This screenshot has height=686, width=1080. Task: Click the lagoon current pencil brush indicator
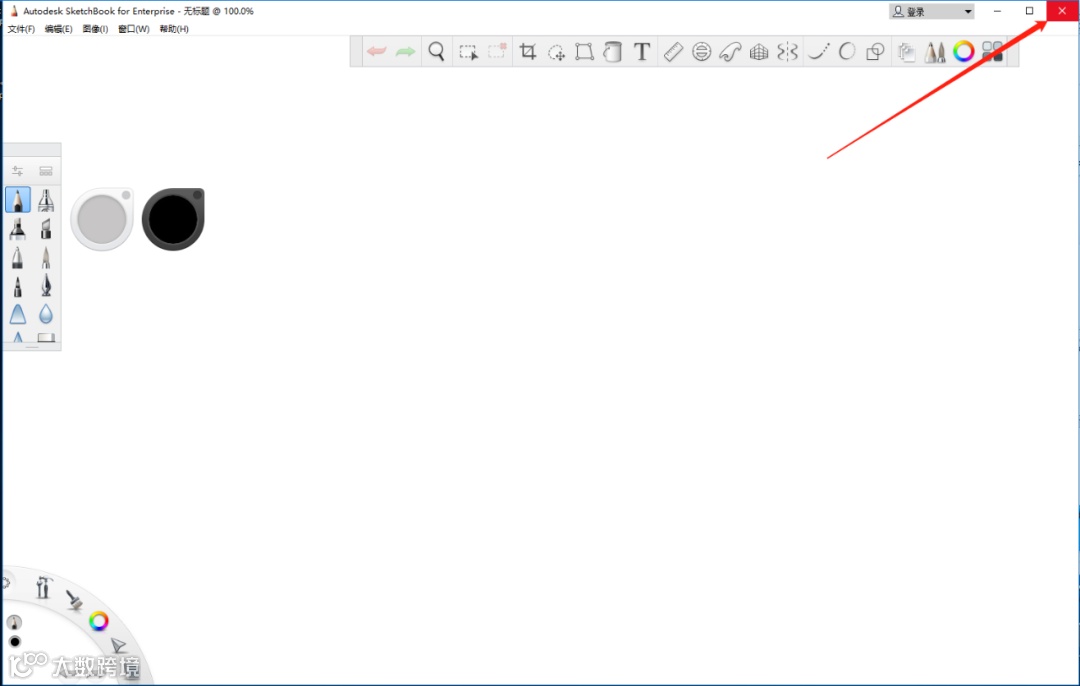pyautogui.click(x=14, y=623)
